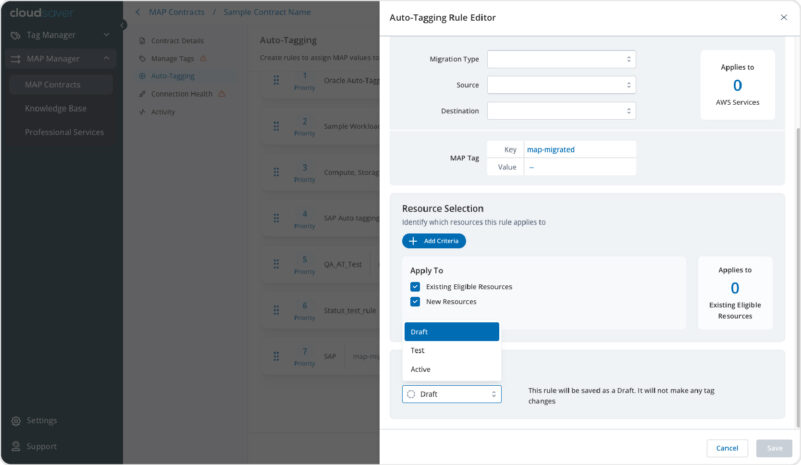Click the Support person icon
This screenshot has height=465, width=801.
point(16,447)
